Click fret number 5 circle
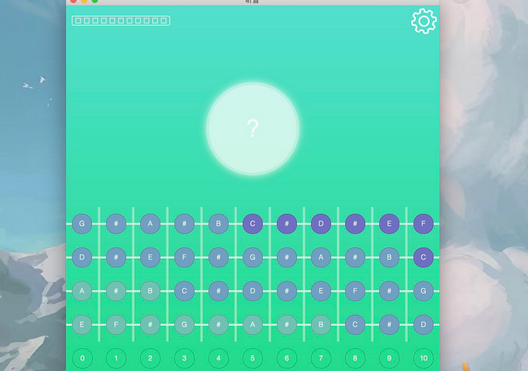Image resolution: width=528 pixels, height=371 pixels. pyautogui.click(x=253, y=358)
